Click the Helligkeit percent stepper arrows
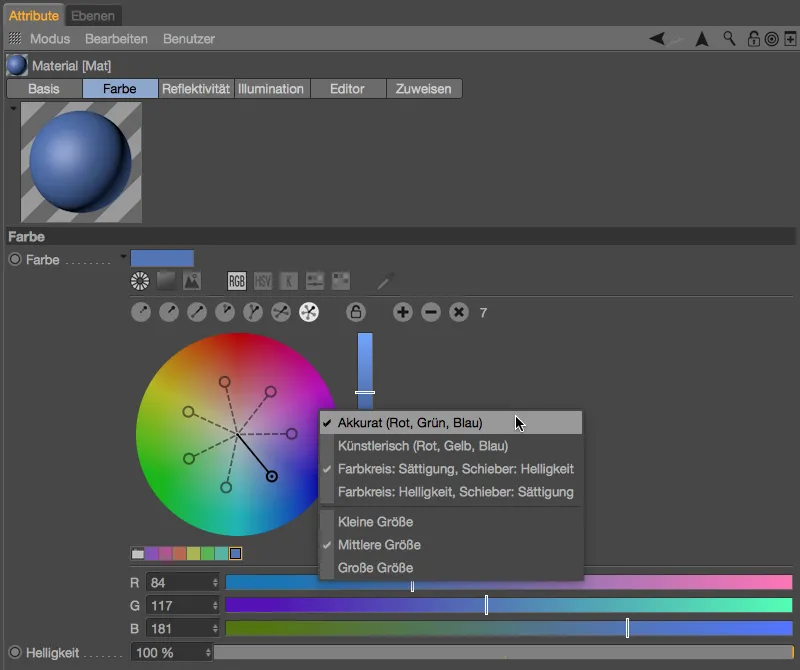The height and width of the screenshot is (670, 800). click(208, 652)
